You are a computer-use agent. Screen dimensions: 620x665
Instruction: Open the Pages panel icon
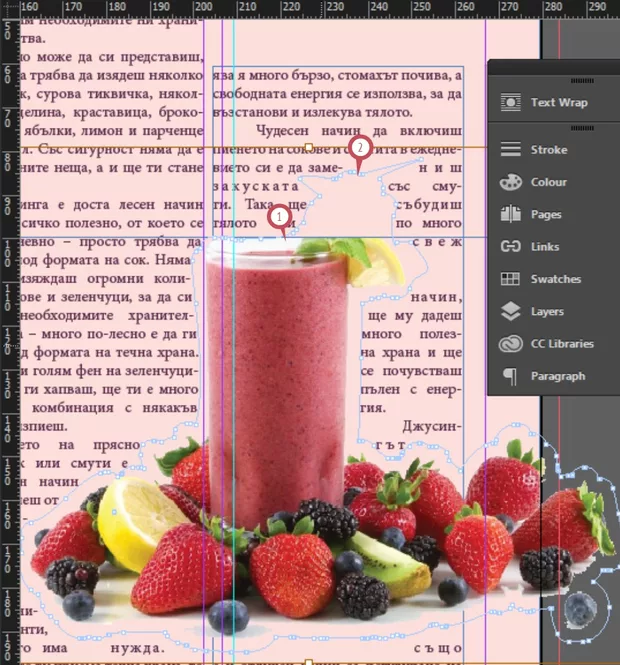tap(511, 214)
